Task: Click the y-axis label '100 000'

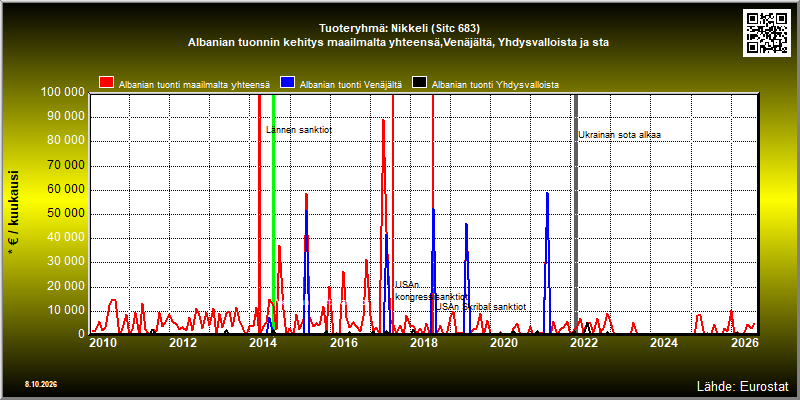Action: pyautogui.click(x=62, y=93)
